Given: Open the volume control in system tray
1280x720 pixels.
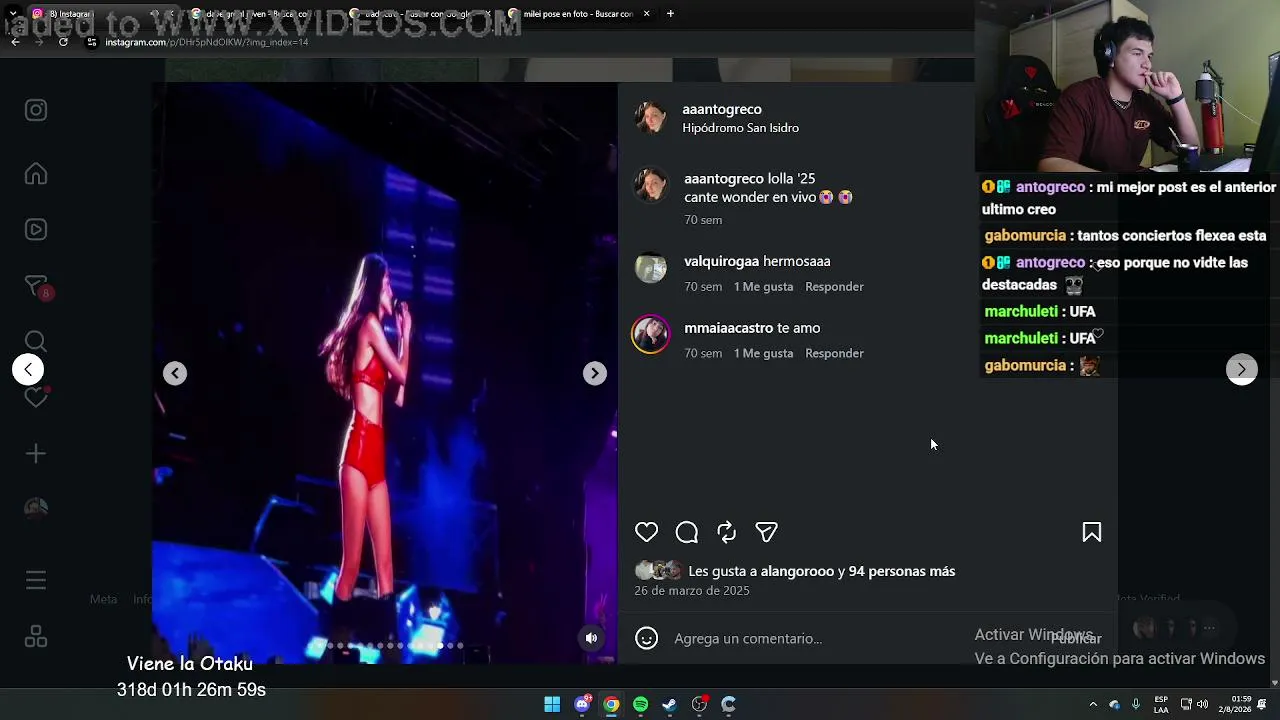Looking at the screenshot, I should pyautogui.click(x=1202, y=705).
